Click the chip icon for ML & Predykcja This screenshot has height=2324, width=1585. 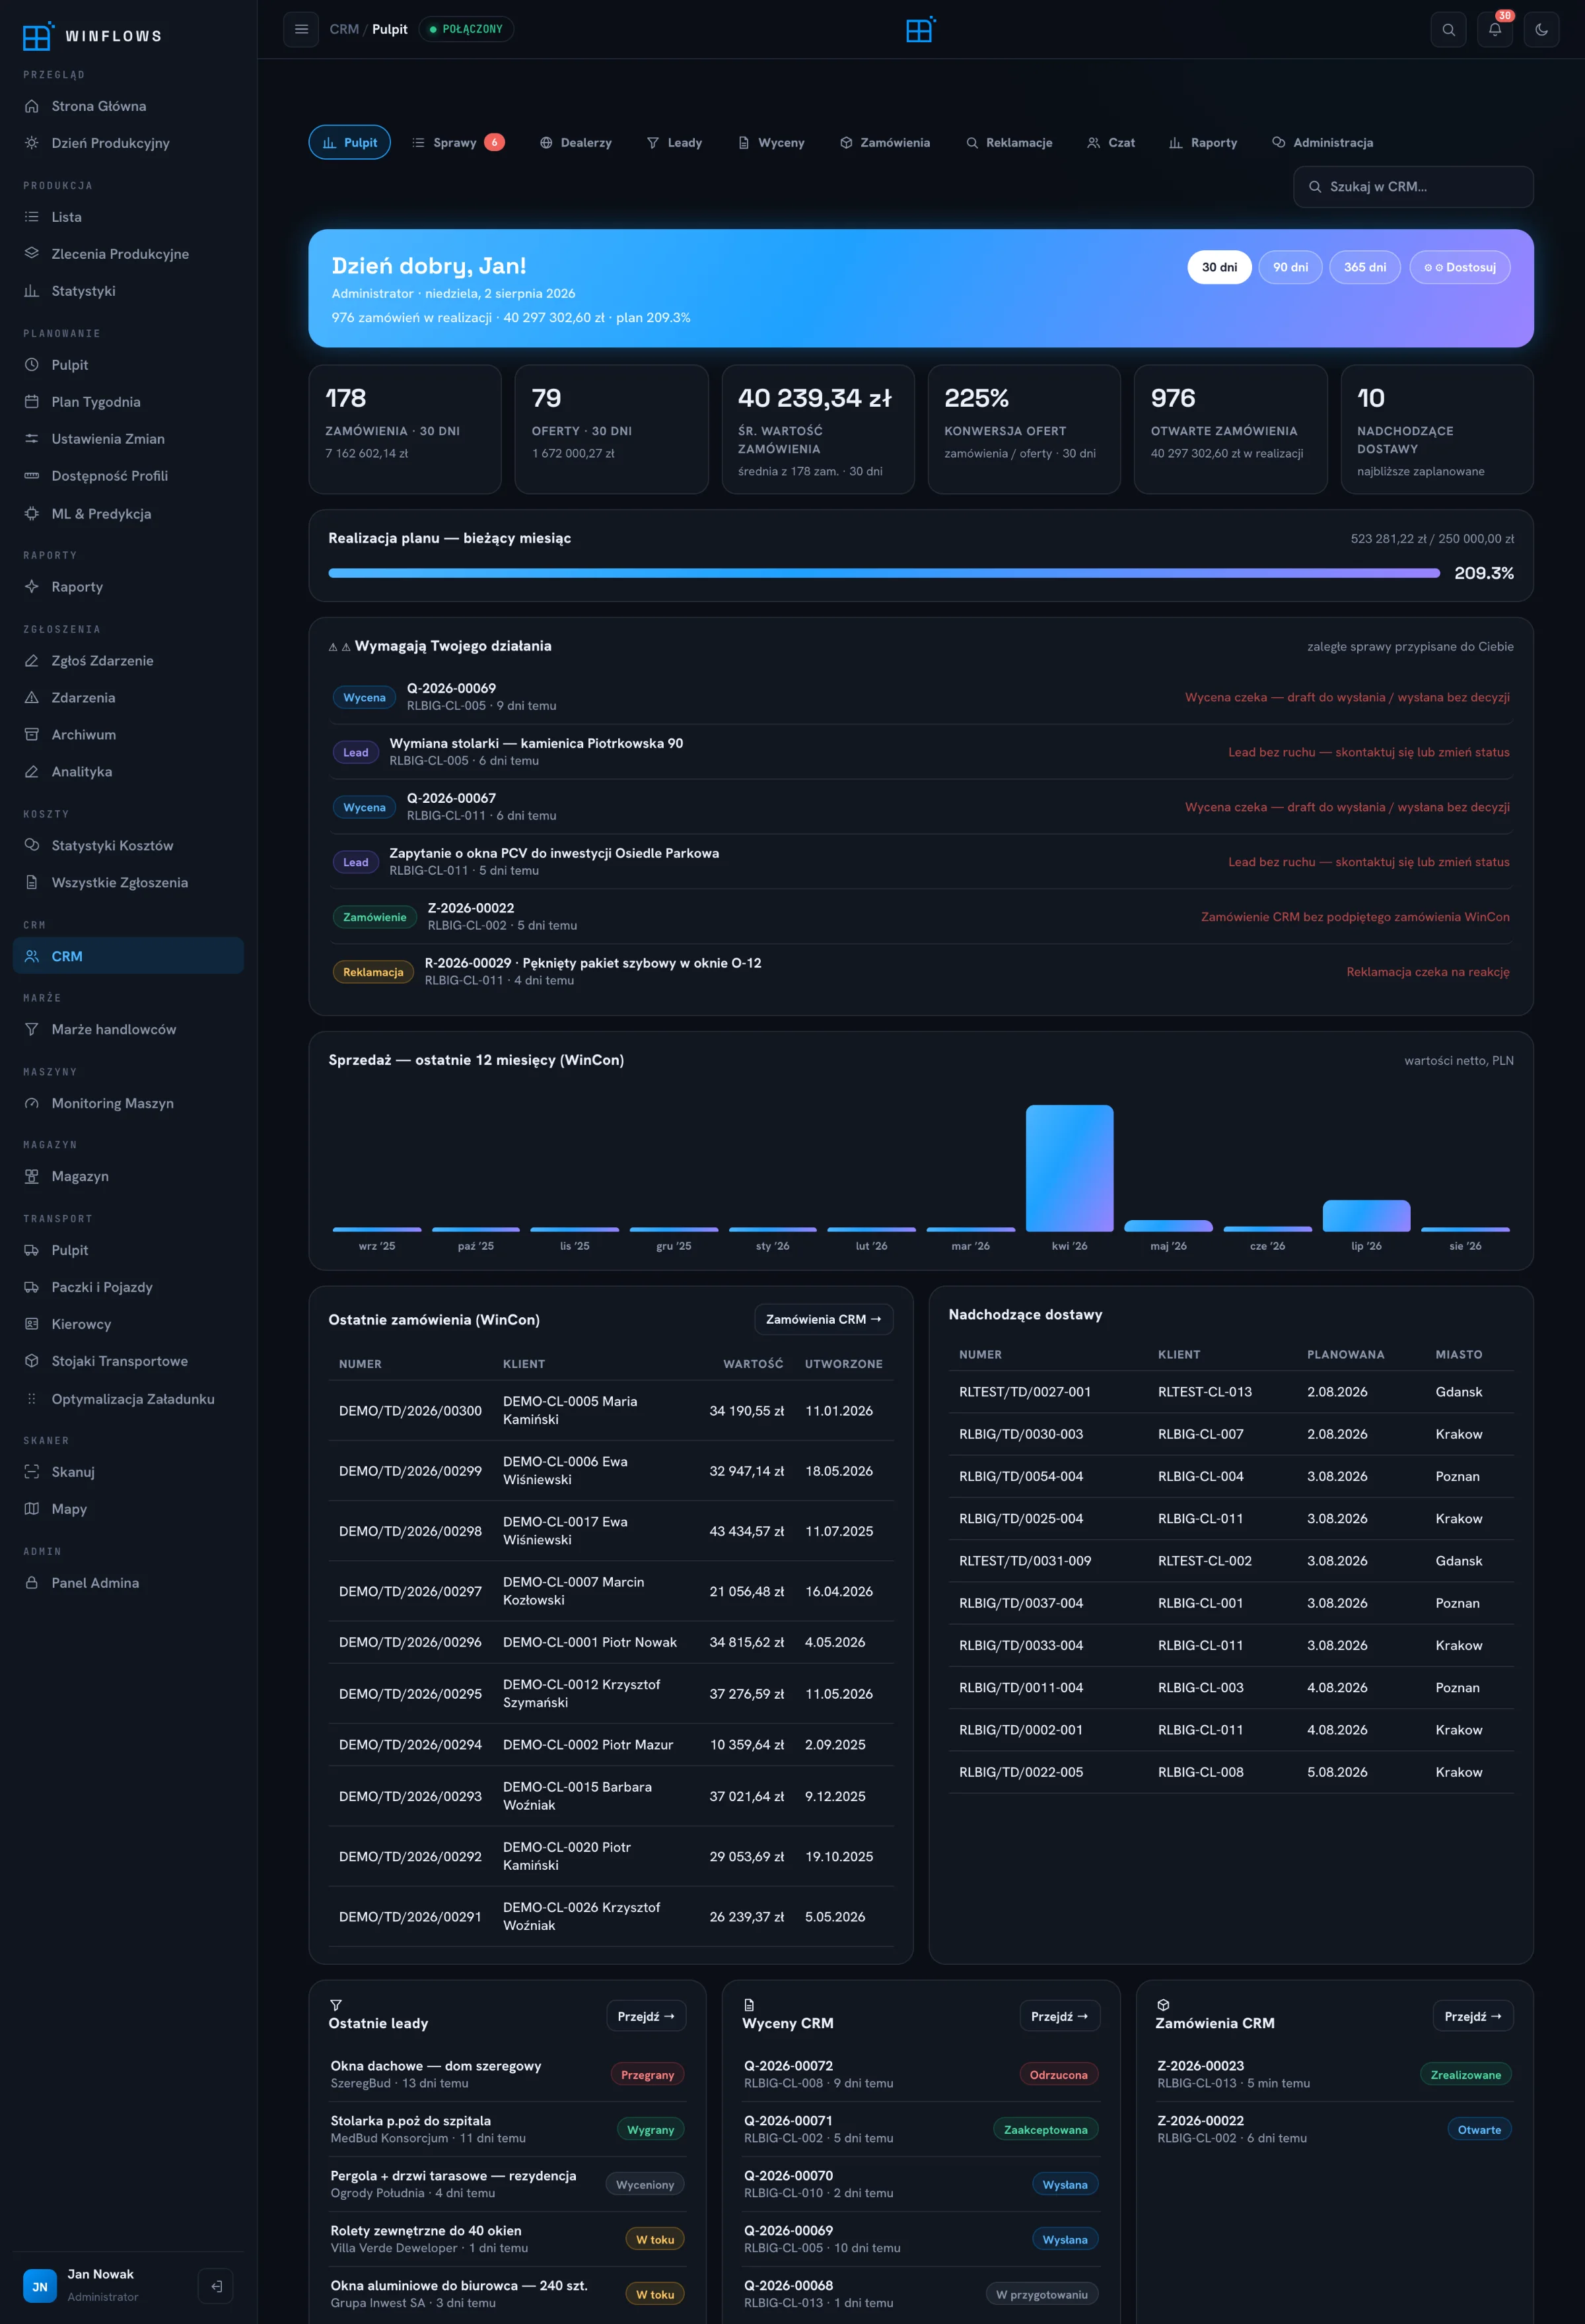click(x=32, y=514)
